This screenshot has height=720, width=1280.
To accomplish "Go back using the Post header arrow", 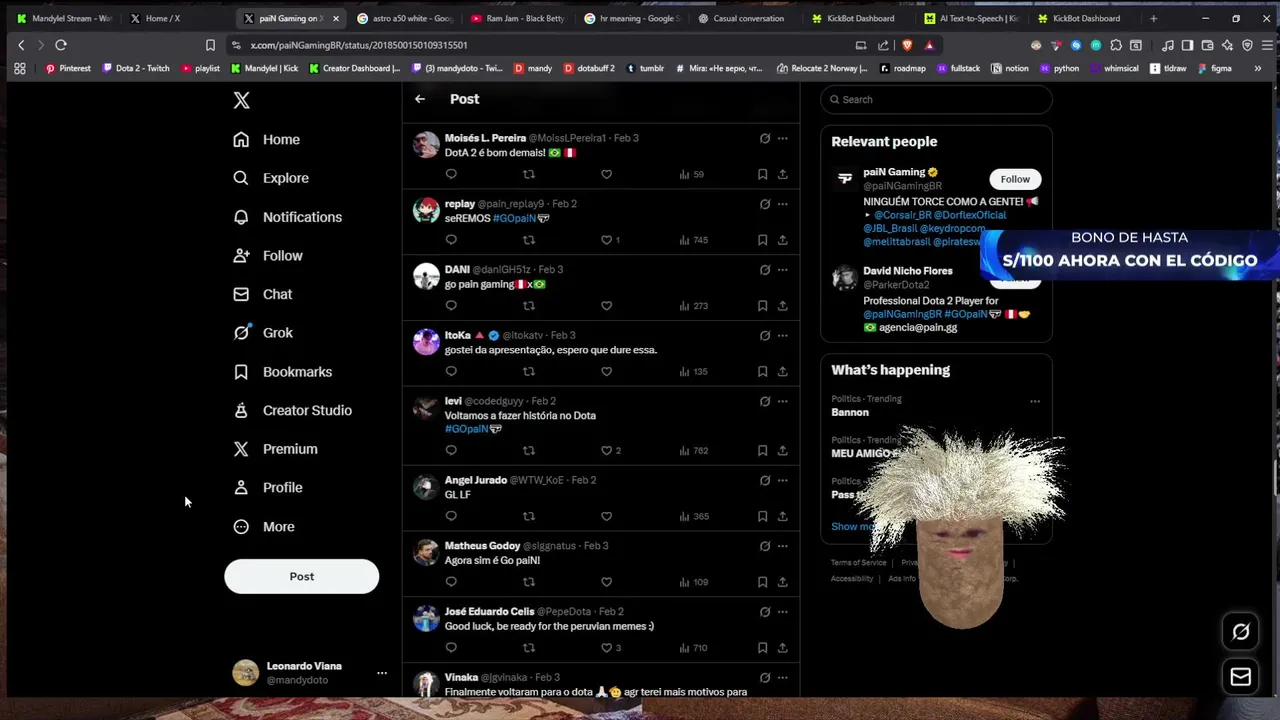I will click(x=420, y=99).
